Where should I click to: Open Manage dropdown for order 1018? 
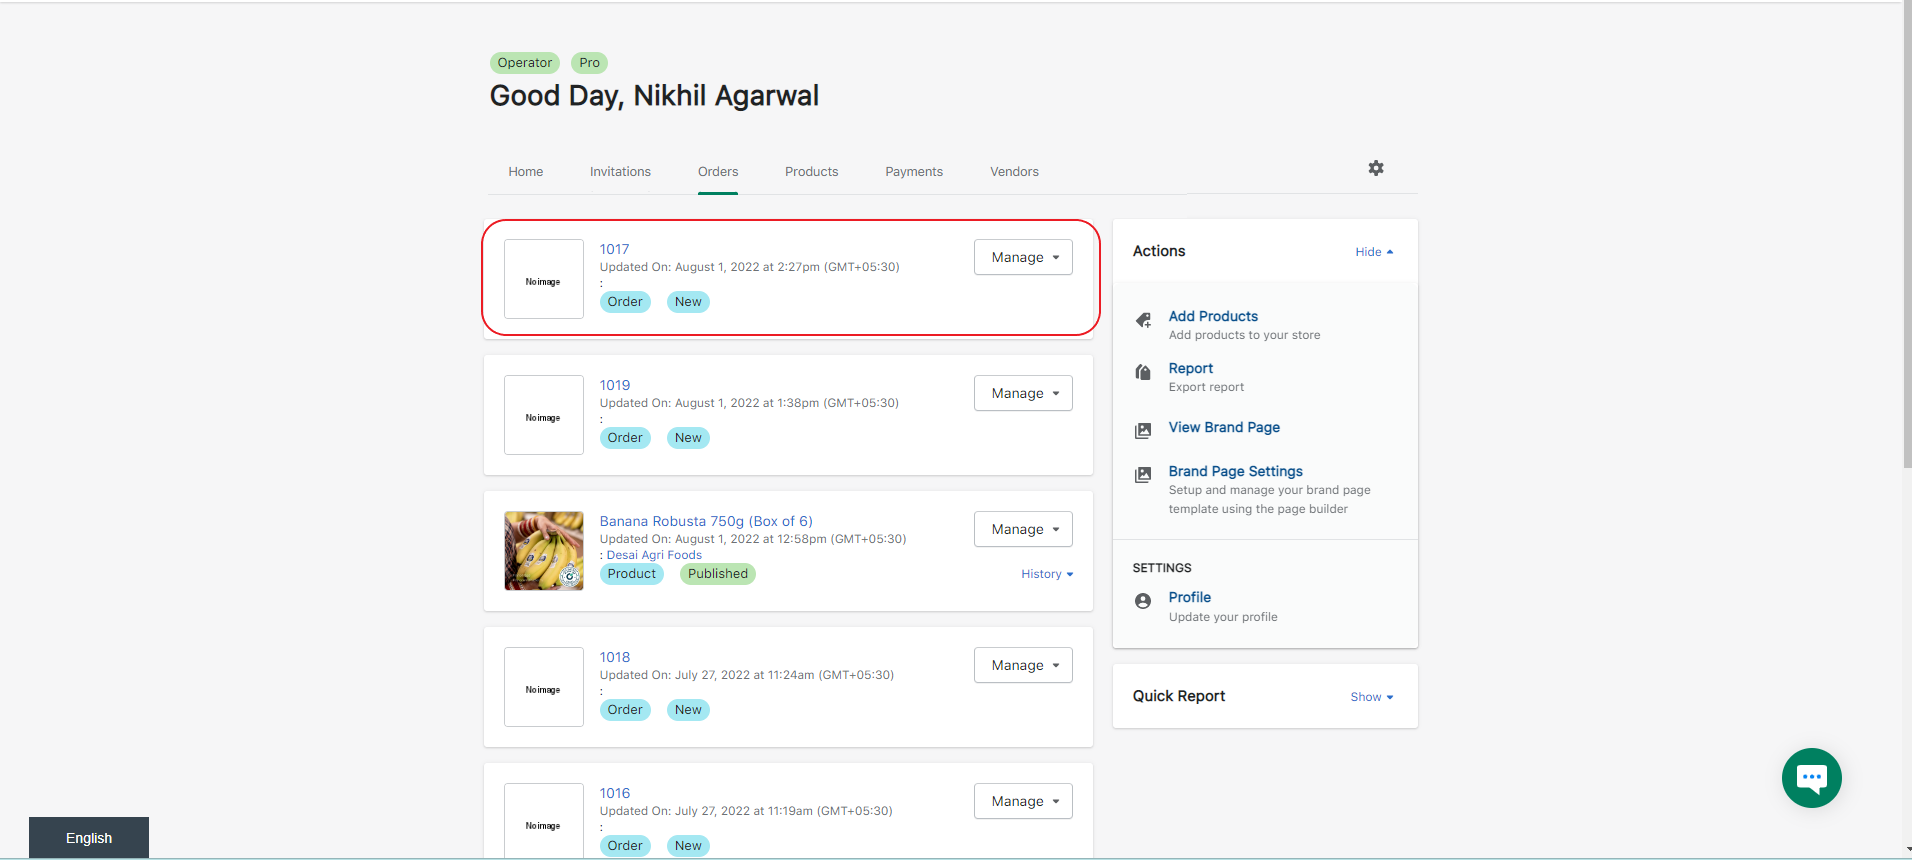point(1023,665)
